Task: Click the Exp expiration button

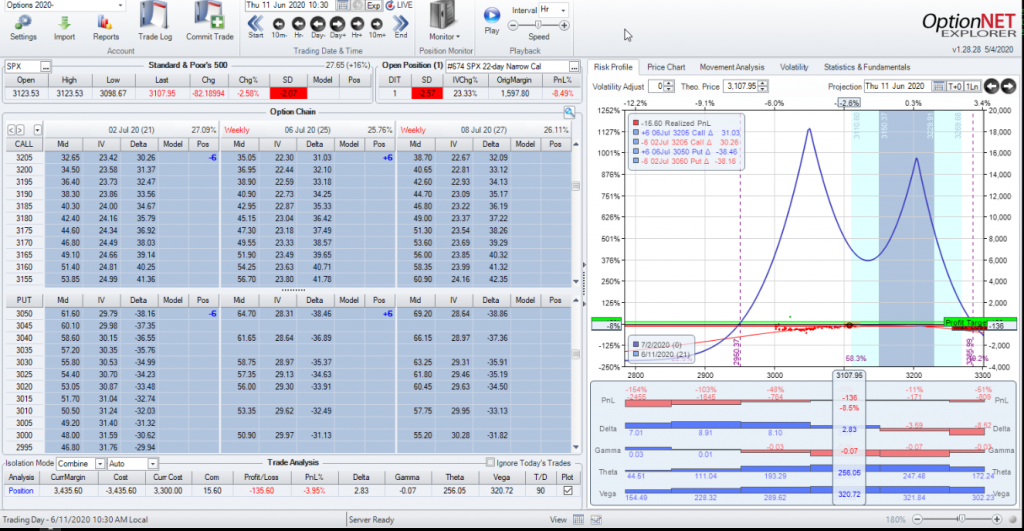Action: click(x=374, y=5)
